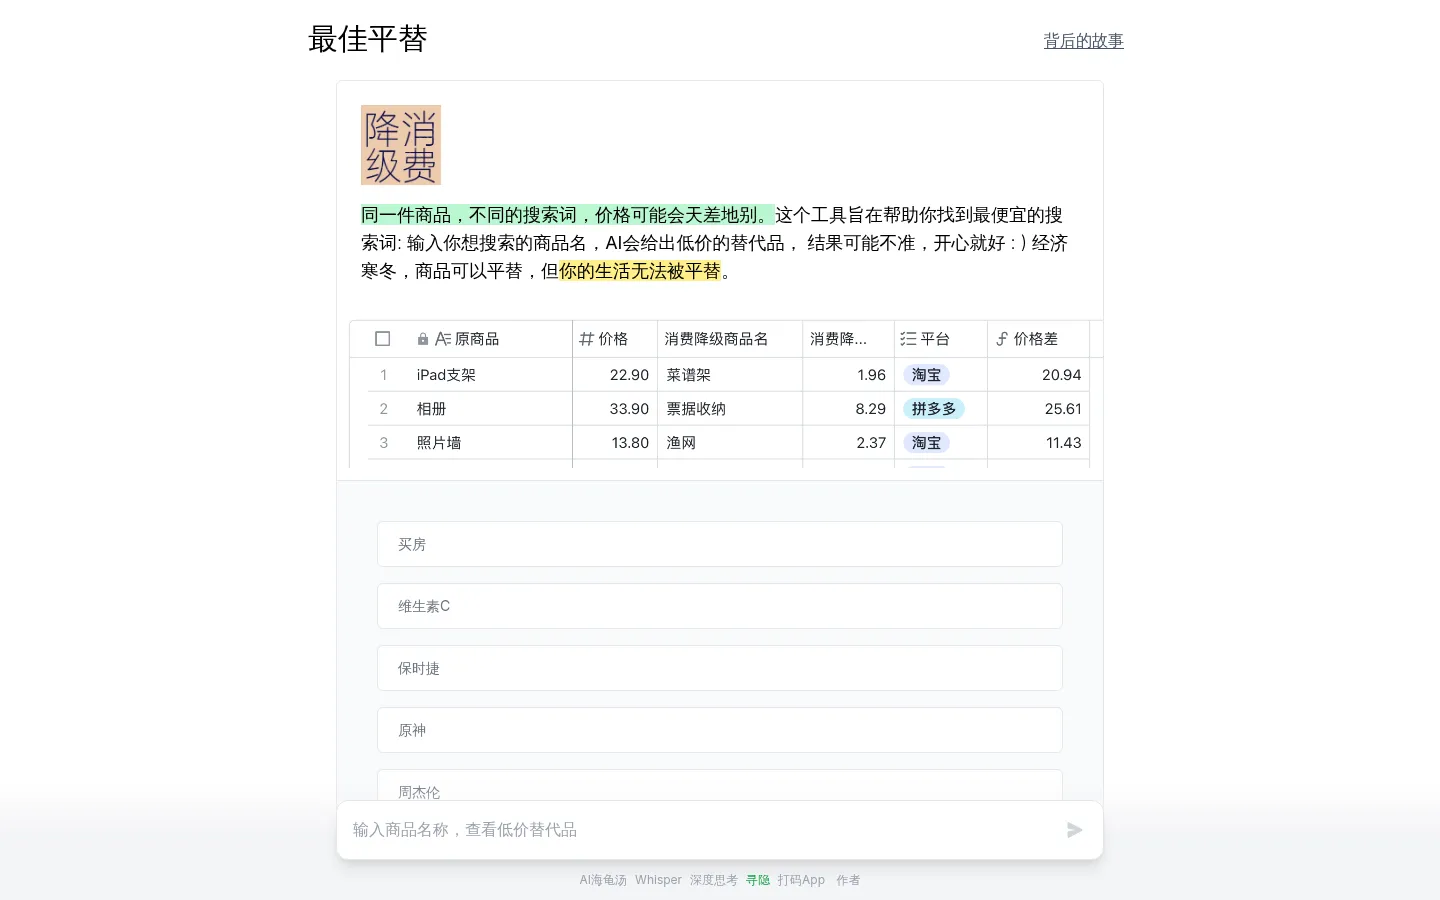Viewport: 1440px width, 900px height.
Task: Click the 13.80 price cell
Action: pyautogui.click(x=615, y=443)
